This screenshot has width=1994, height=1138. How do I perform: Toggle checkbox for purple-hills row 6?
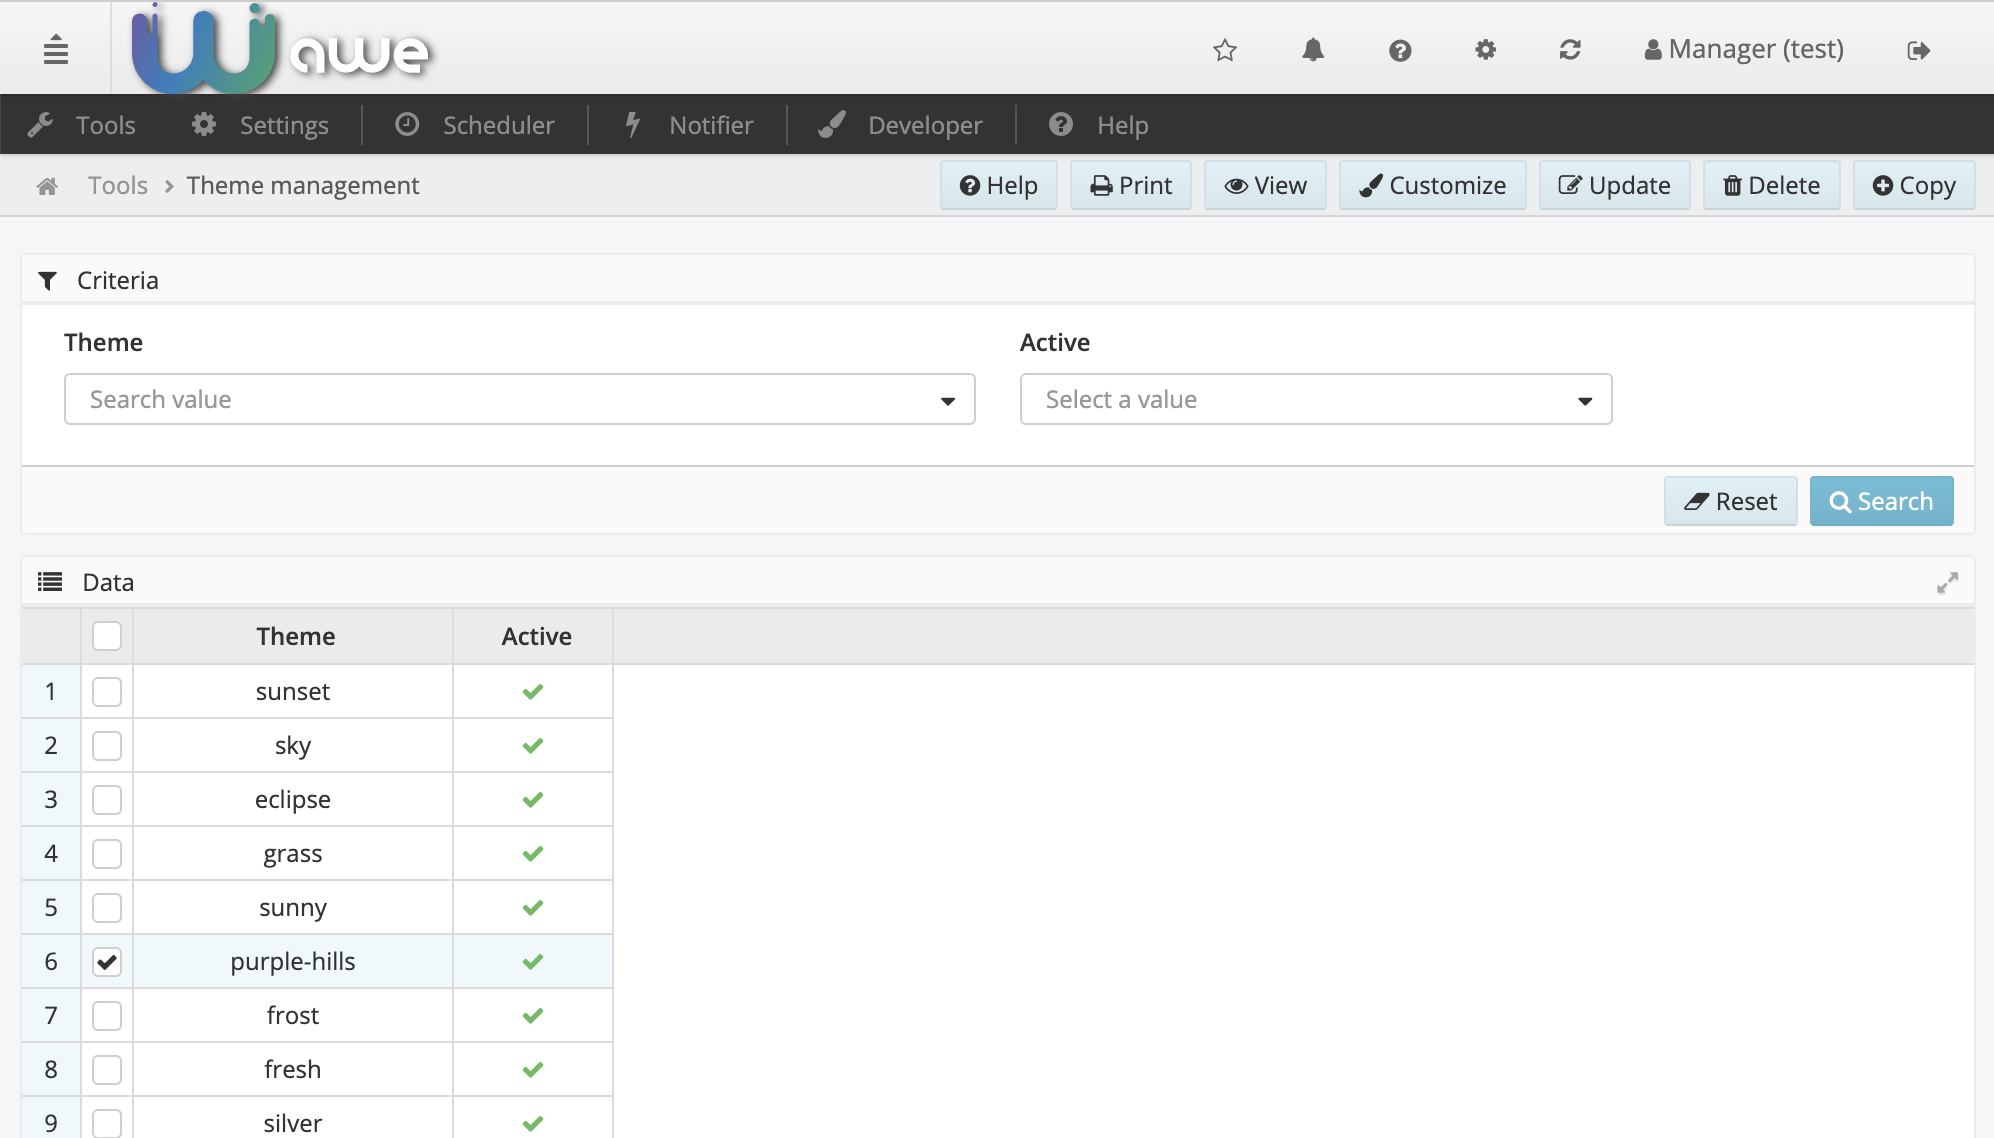click(105, 961)
